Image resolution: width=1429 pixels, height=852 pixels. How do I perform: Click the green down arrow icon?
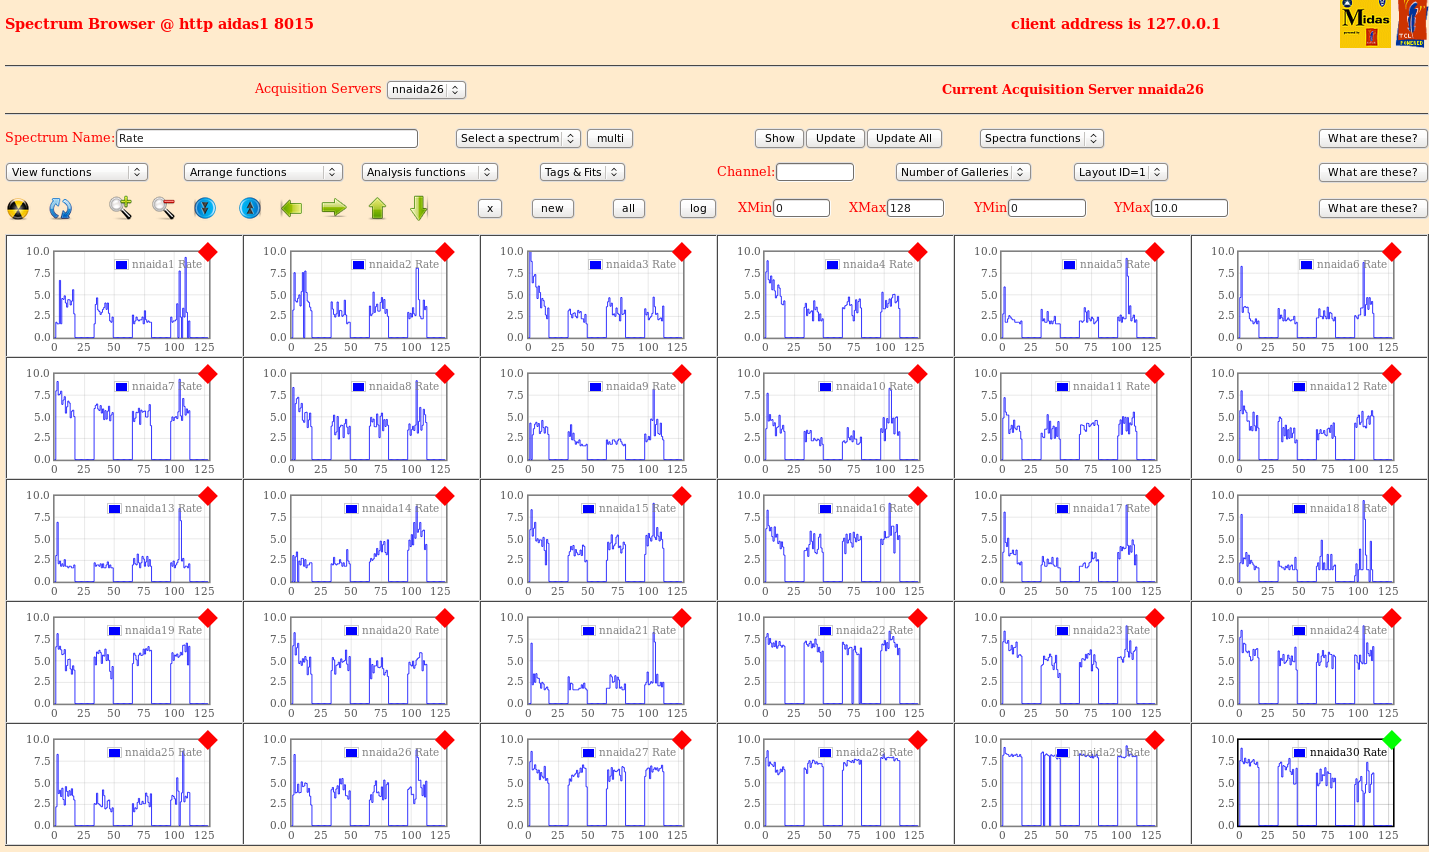tap(419, 208)
